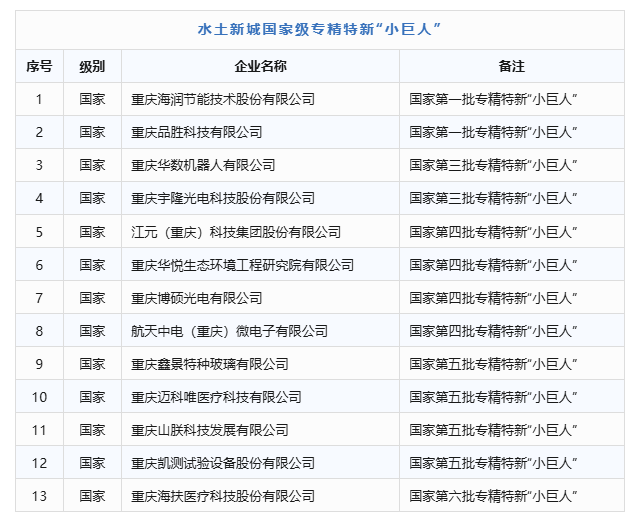This screenshot has height=521, width=639.
Task: Select the 序号 column header
Action: [x=40, y=66]
